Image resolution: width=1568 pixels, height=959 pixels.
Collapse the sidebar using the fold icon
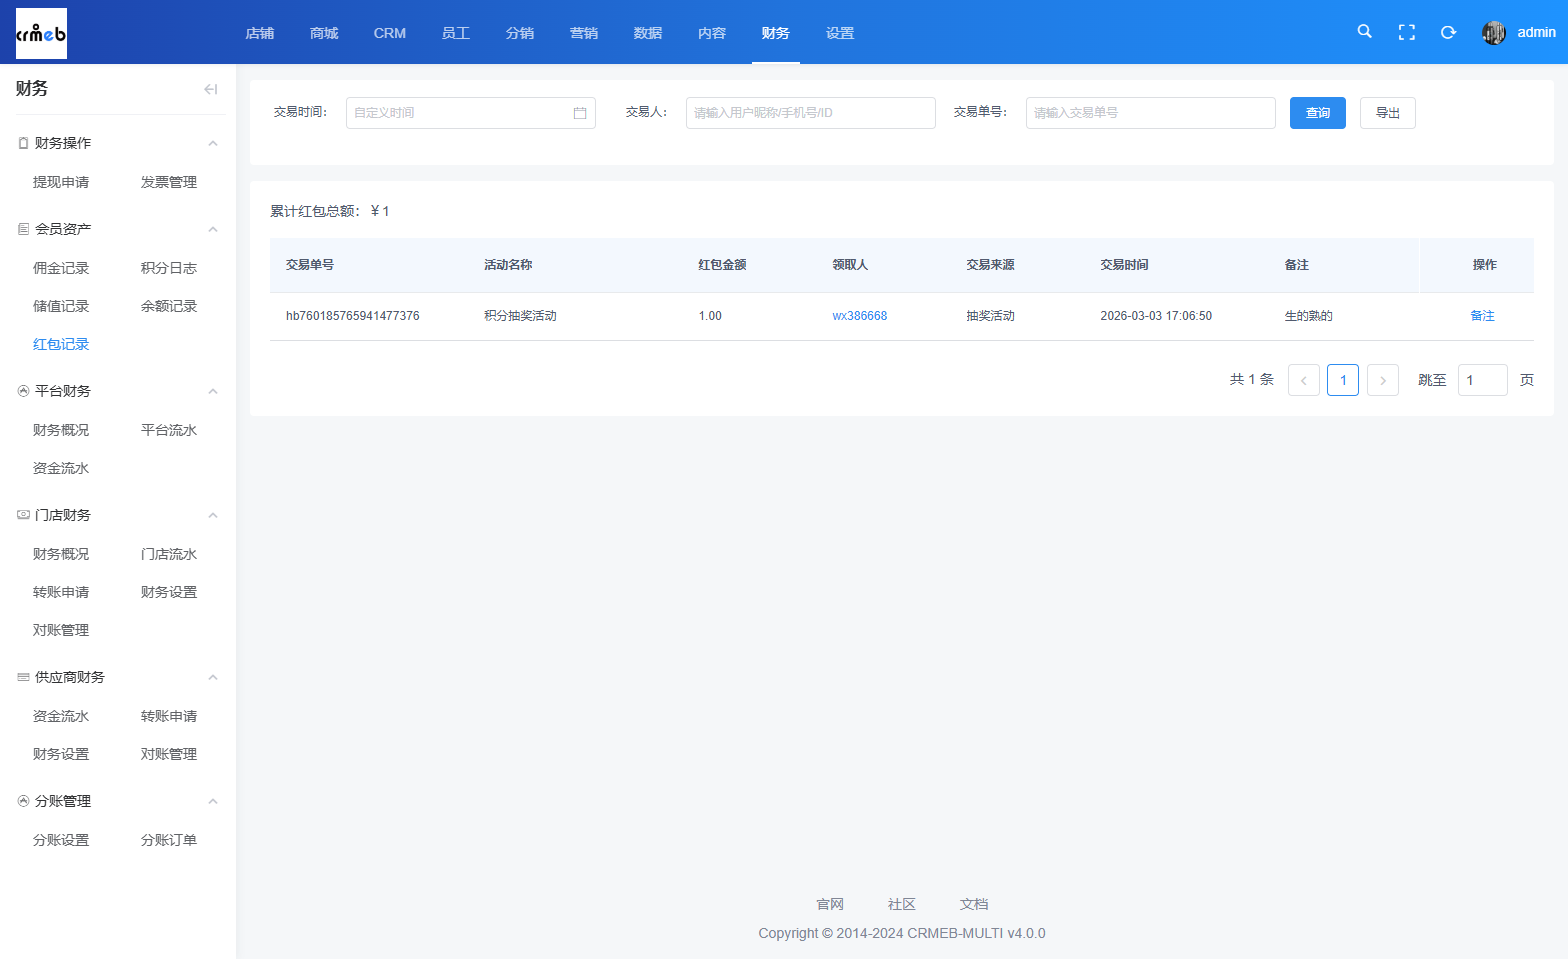tap(210, 89)
